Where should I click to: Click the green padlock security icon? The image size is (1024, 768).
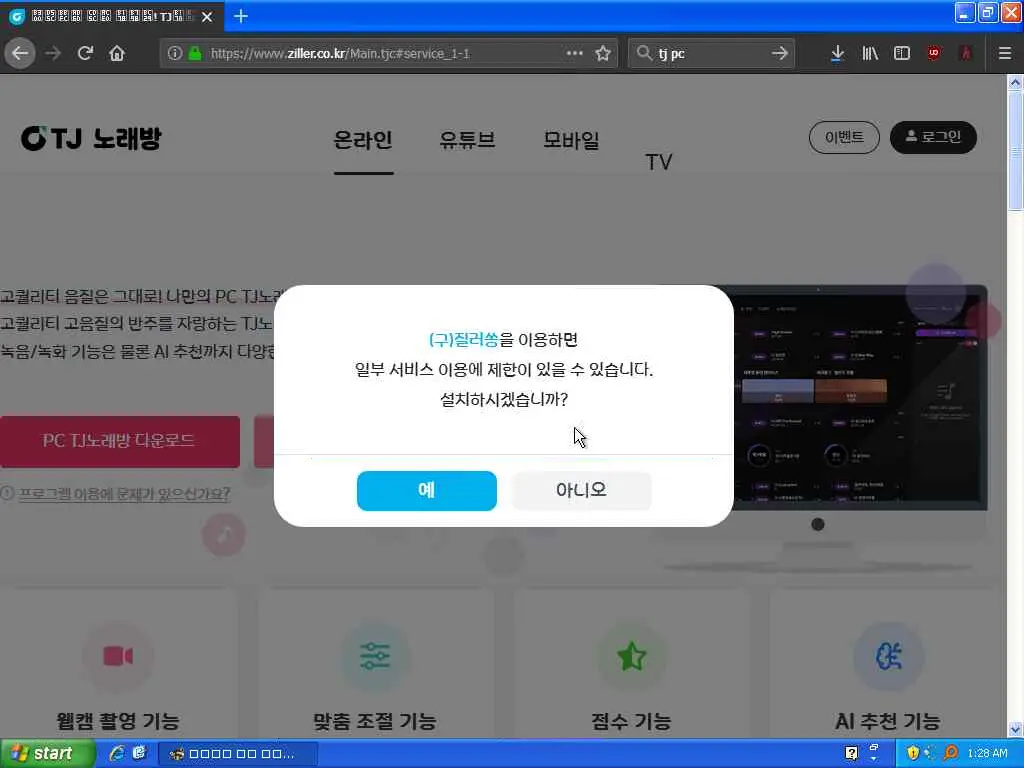click(195, 53)
